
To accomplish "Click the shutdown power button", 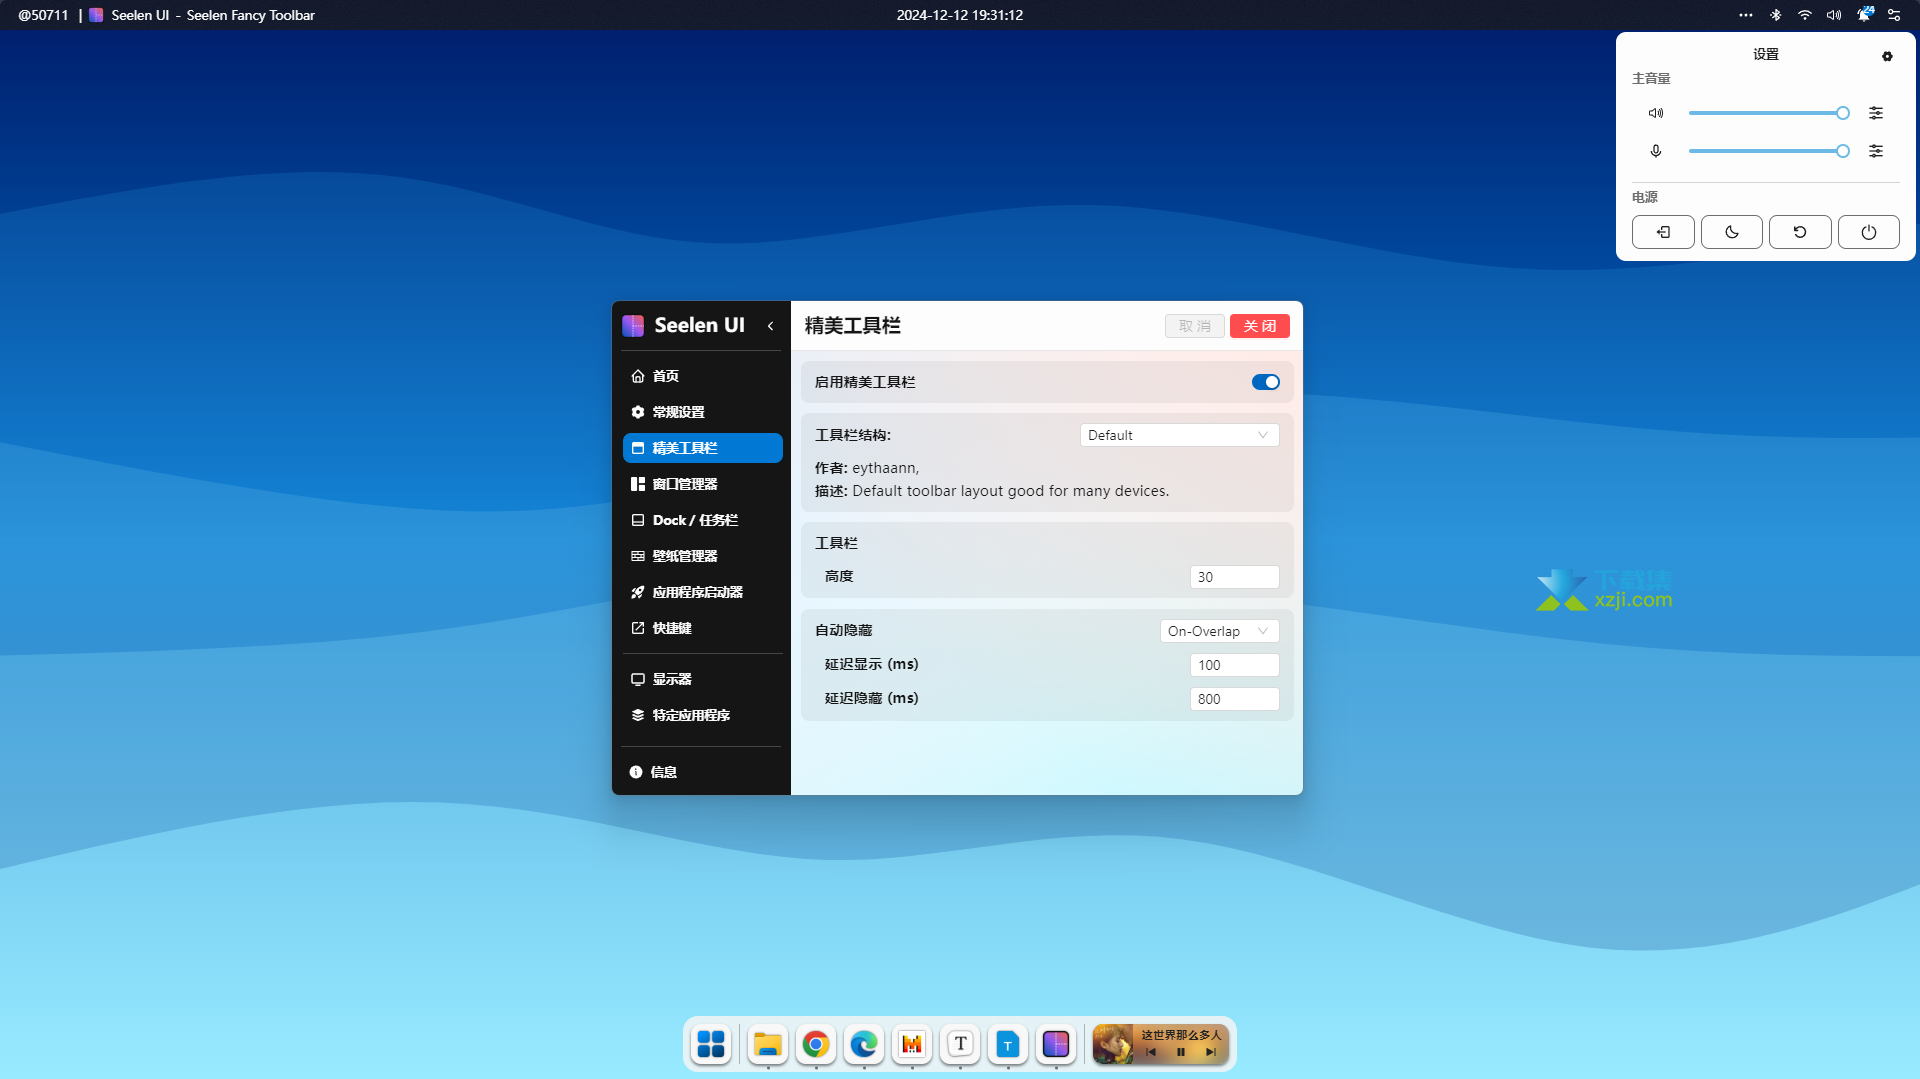I will tap(1868, 232).
